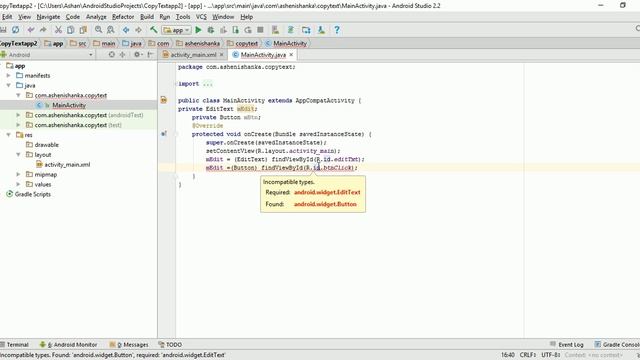Click the navigate Forward arrow icon

[138, 30]
